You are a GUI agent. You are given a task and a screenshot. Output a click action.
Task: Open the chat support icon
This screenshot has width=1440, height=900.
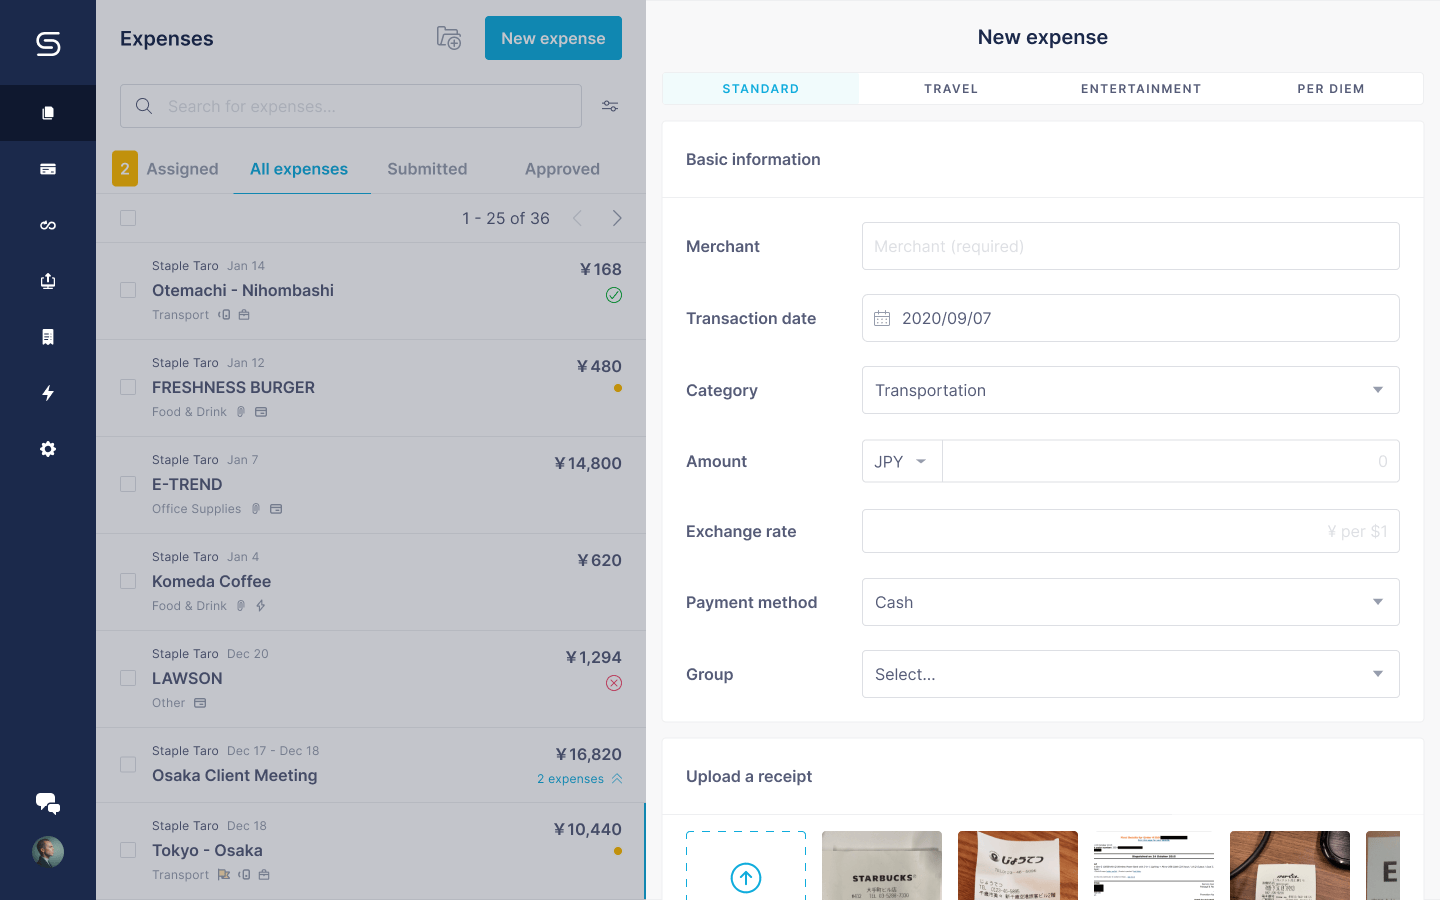coord(47,803)
